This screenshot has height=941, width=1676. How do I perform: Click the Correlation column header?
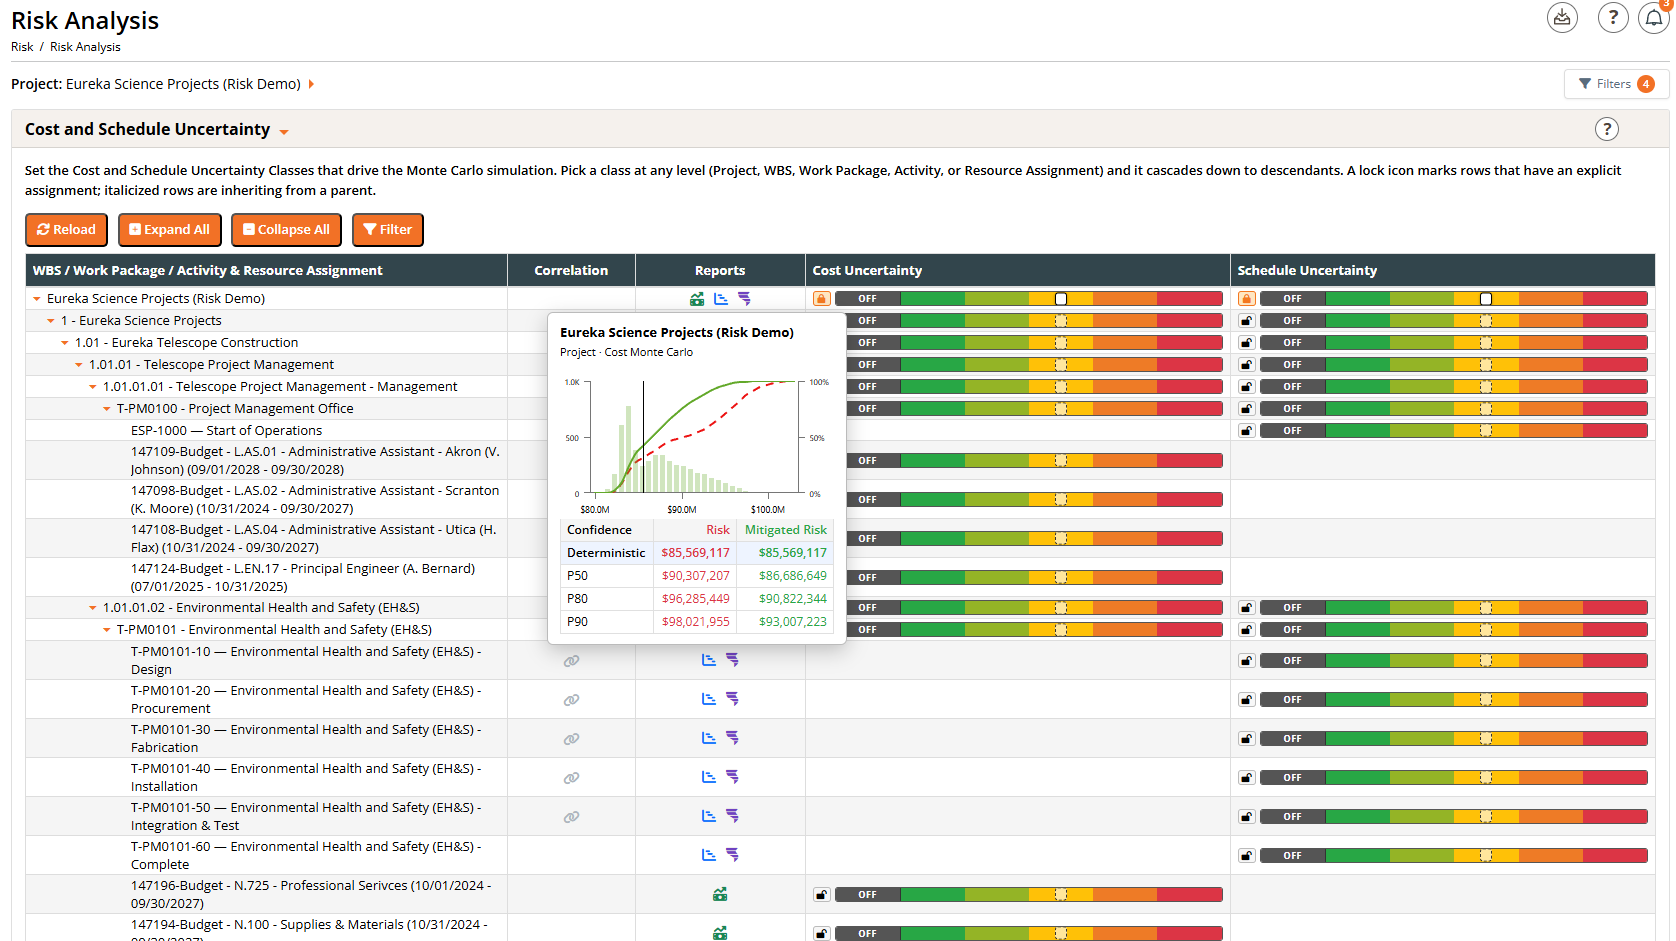click(571, 270)
